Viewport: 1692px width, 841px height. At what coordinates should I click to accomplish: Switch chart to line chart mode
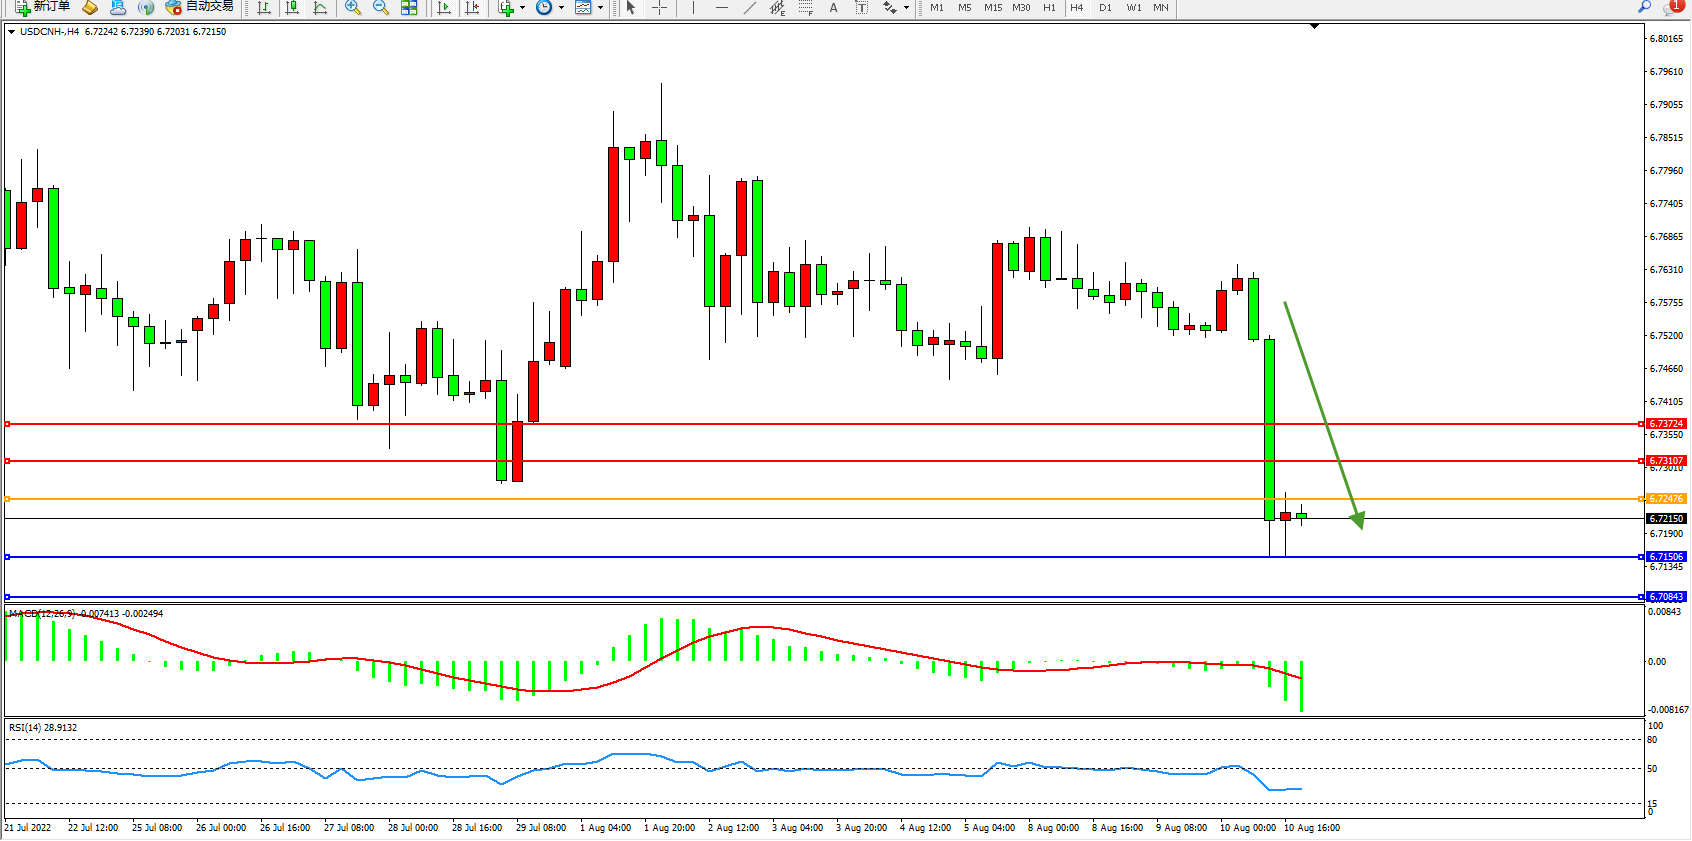pyautogui.click(x=320, y=7)
